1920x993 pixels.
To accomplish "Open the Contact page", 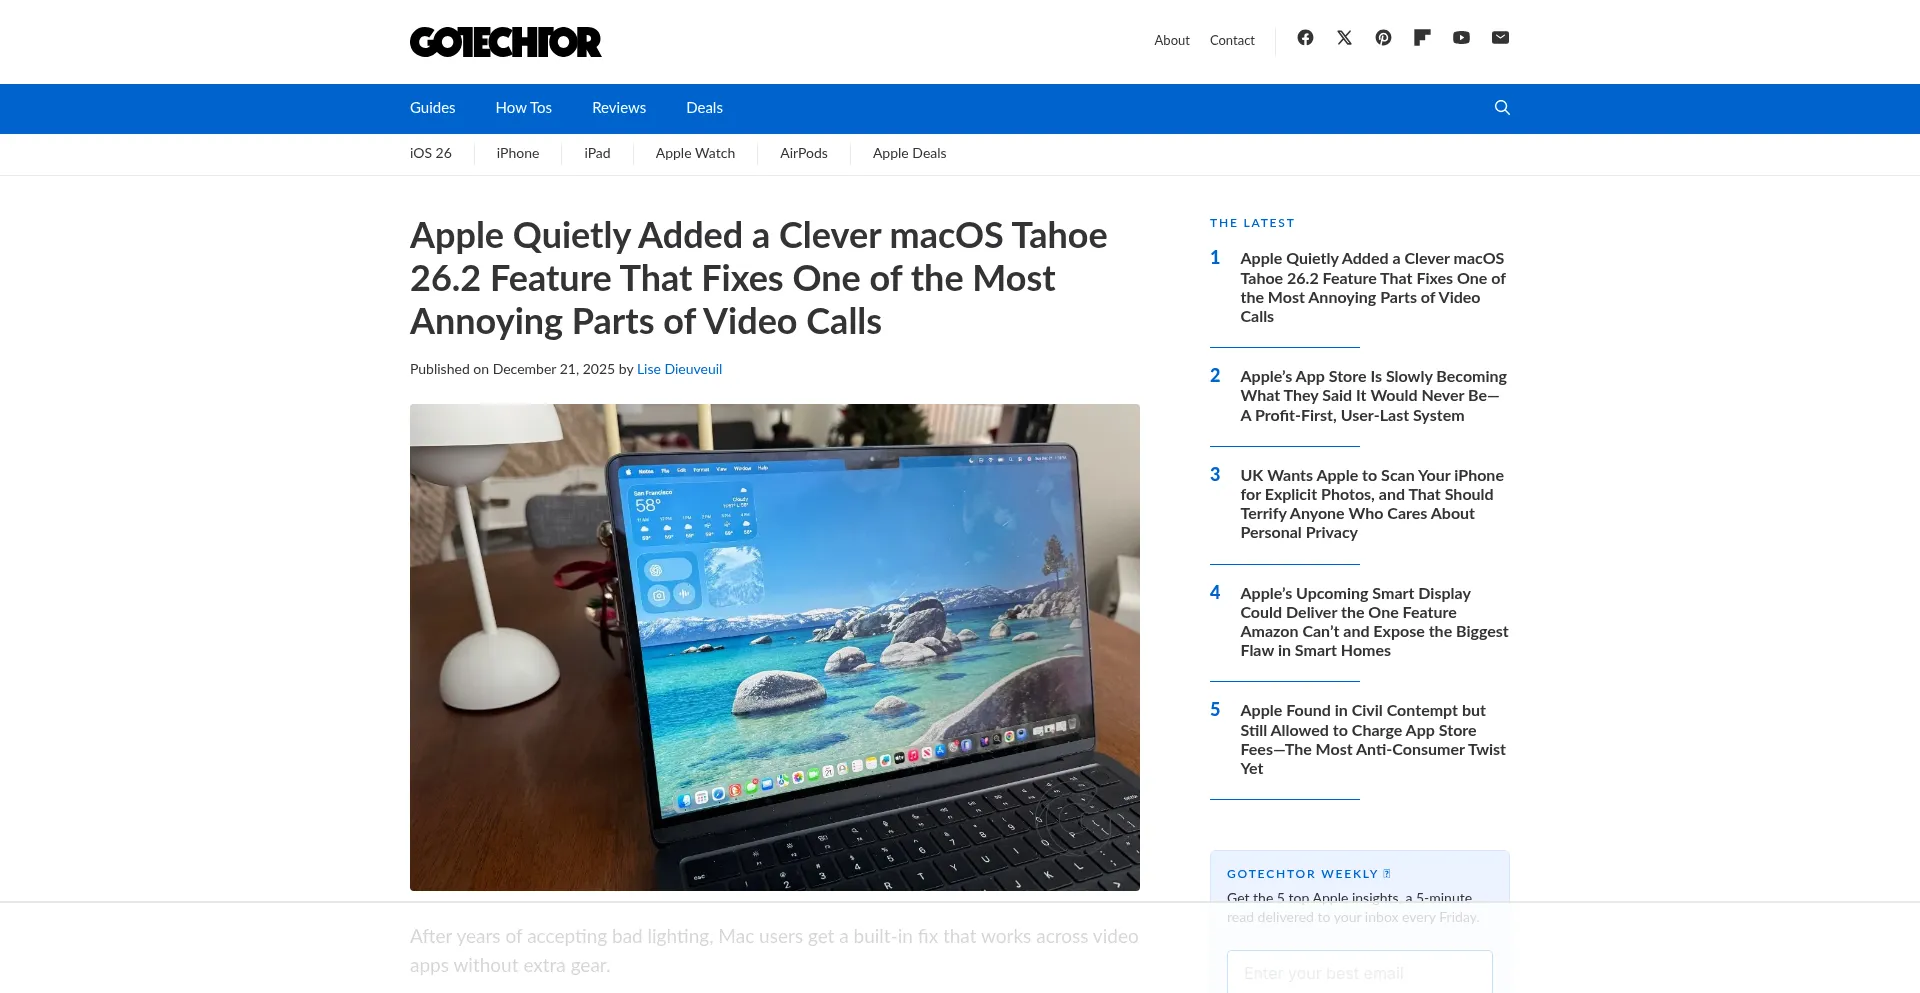I will (x=1232, y=40).
